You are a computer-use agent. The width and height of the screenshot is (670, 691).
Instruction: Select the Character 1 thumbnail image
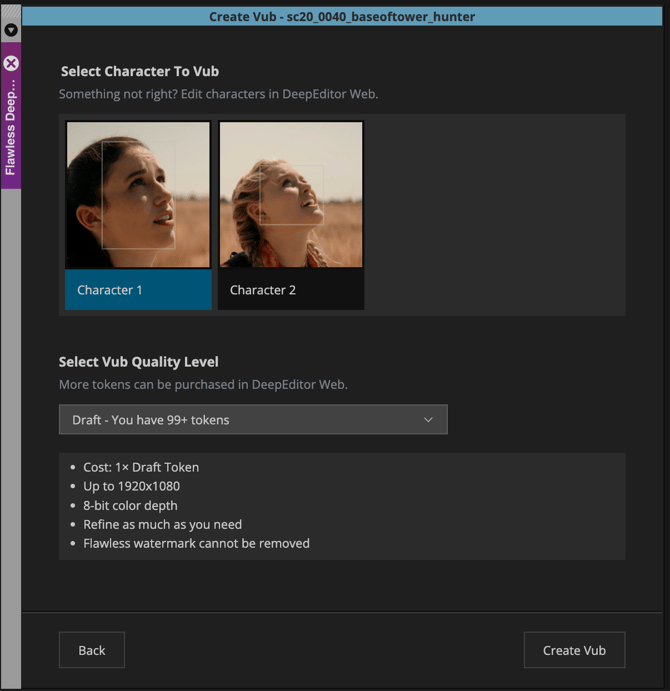[138, 195]
